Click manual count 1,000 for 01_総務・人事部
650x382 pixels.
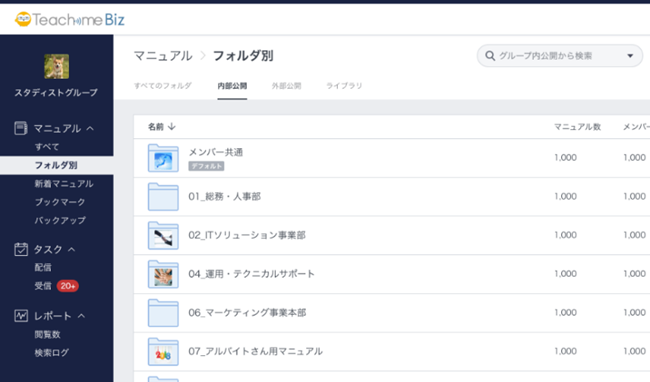(x=565, y=196)
